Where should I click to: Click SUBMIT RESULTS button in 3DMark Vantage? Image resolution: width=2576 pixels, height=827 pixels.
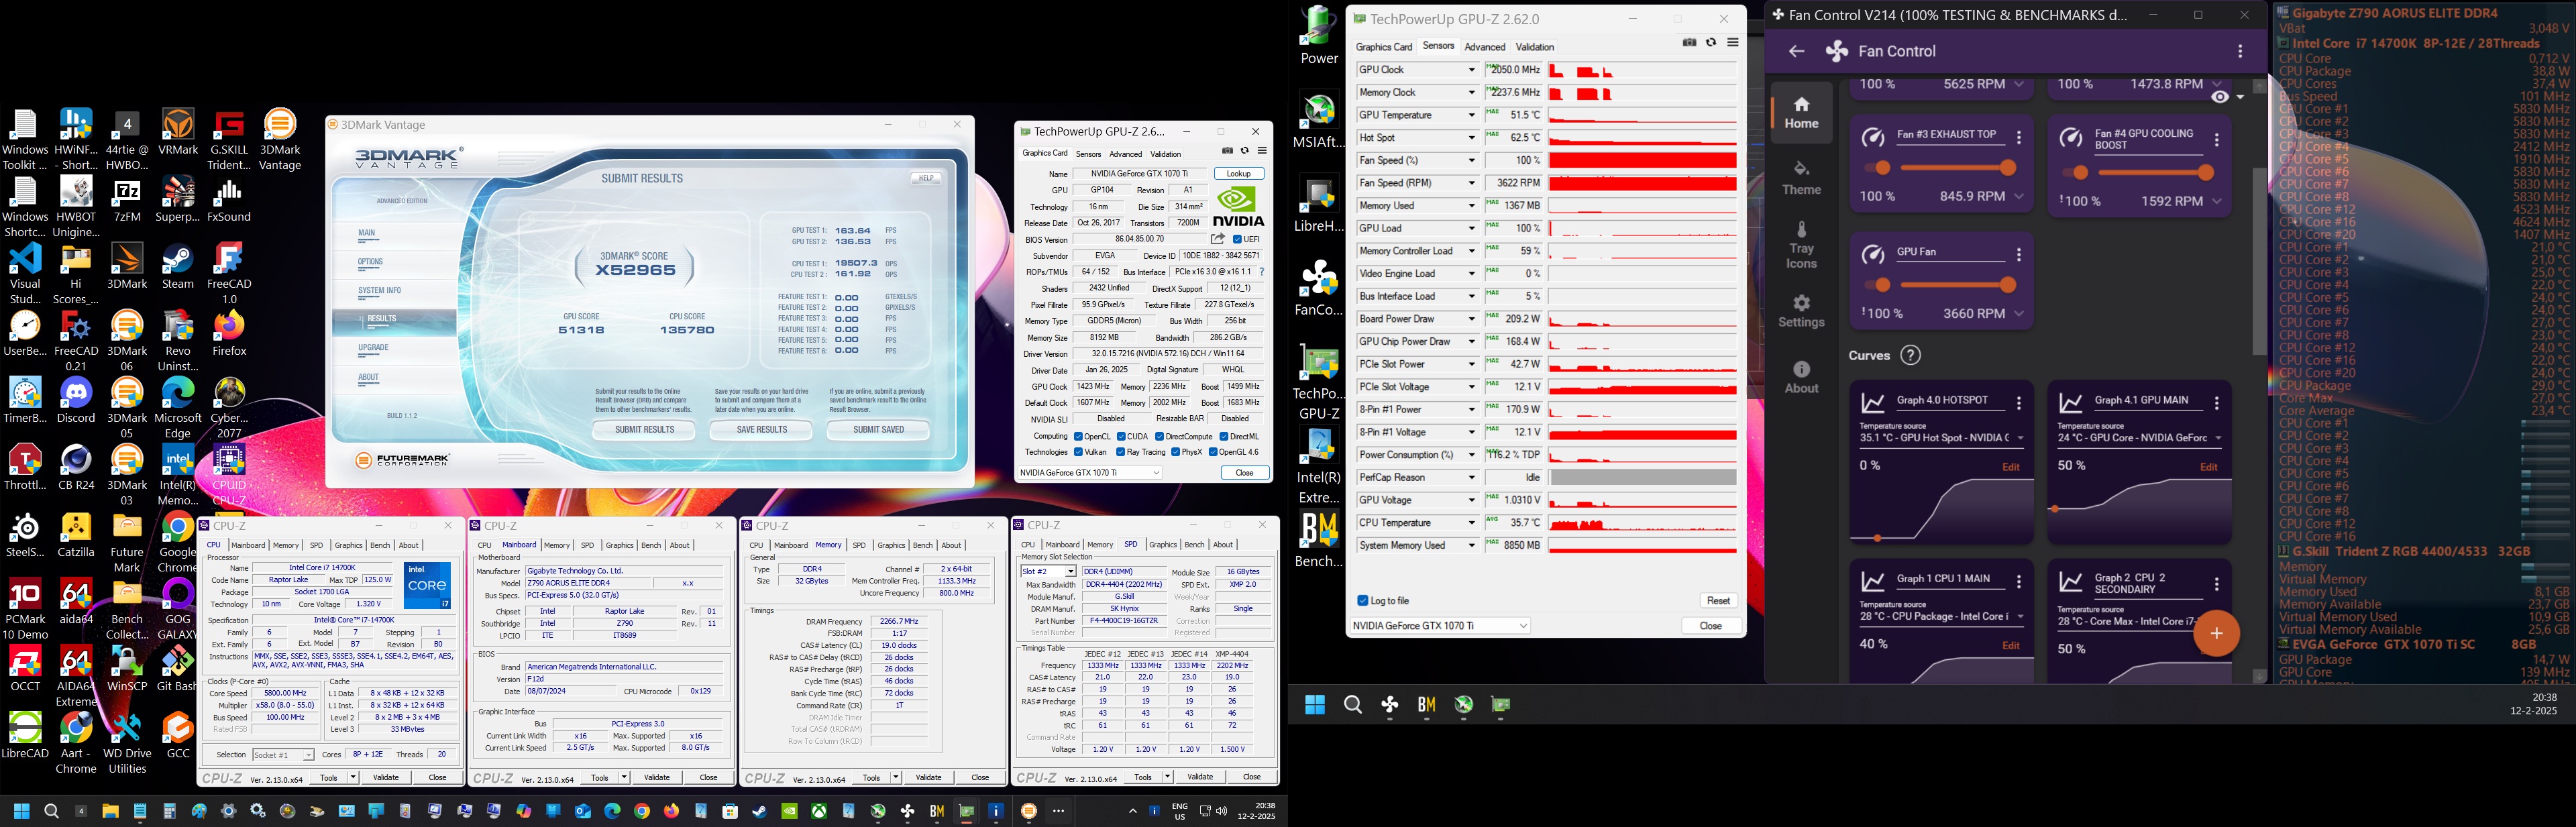pos(644,430)
